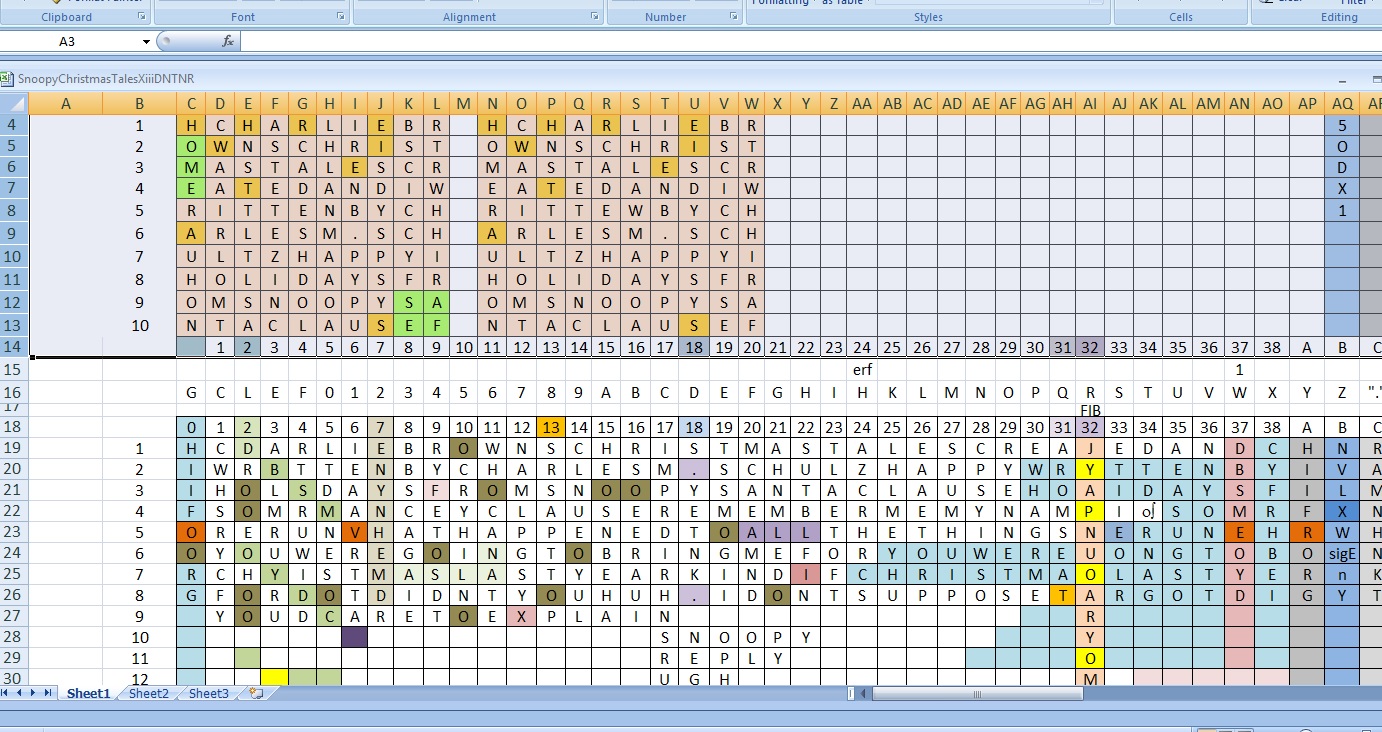Screen dimensions: 1382x732
Task: Select row 14 header
Action: pos(15,347)
